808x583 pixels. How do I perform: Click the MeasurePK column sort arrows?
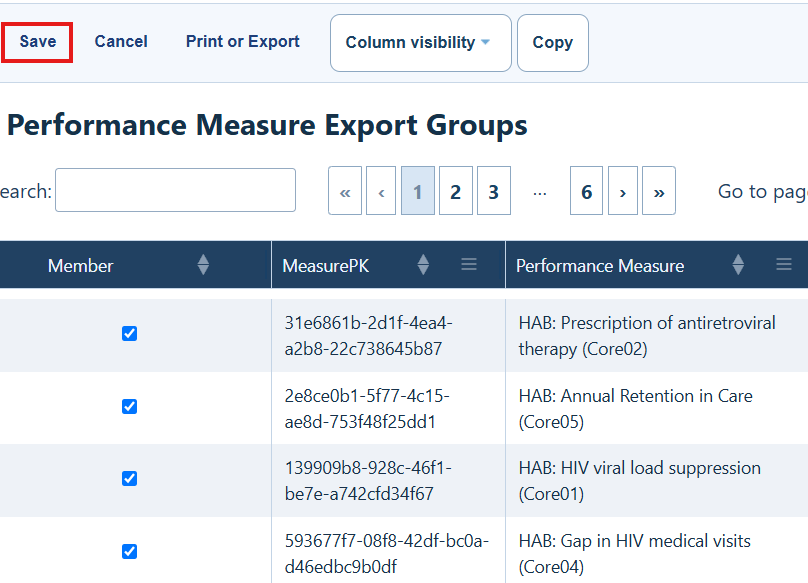423,264
